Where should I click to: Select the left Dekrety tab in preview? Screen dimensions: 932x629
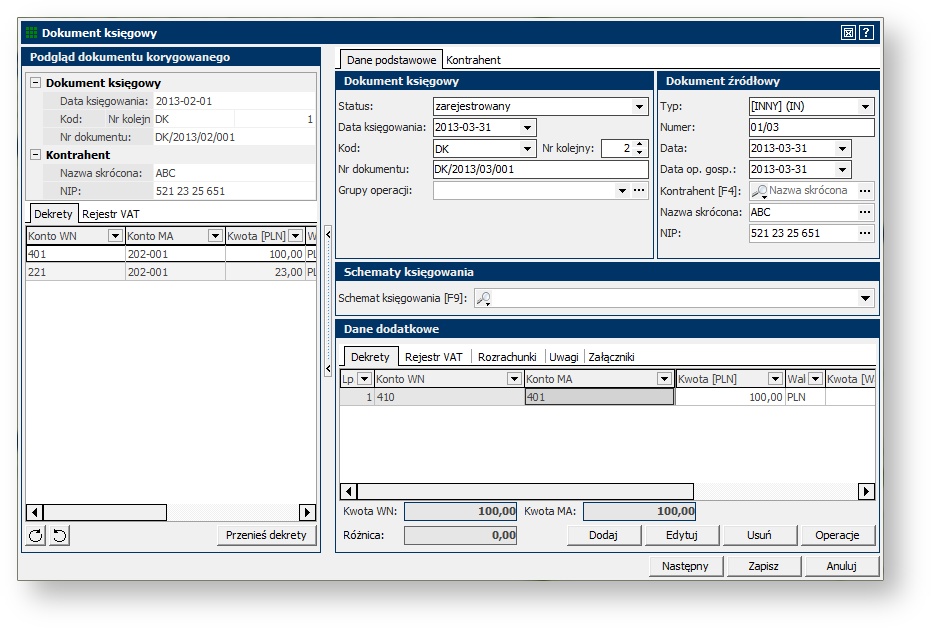(53, 213)
